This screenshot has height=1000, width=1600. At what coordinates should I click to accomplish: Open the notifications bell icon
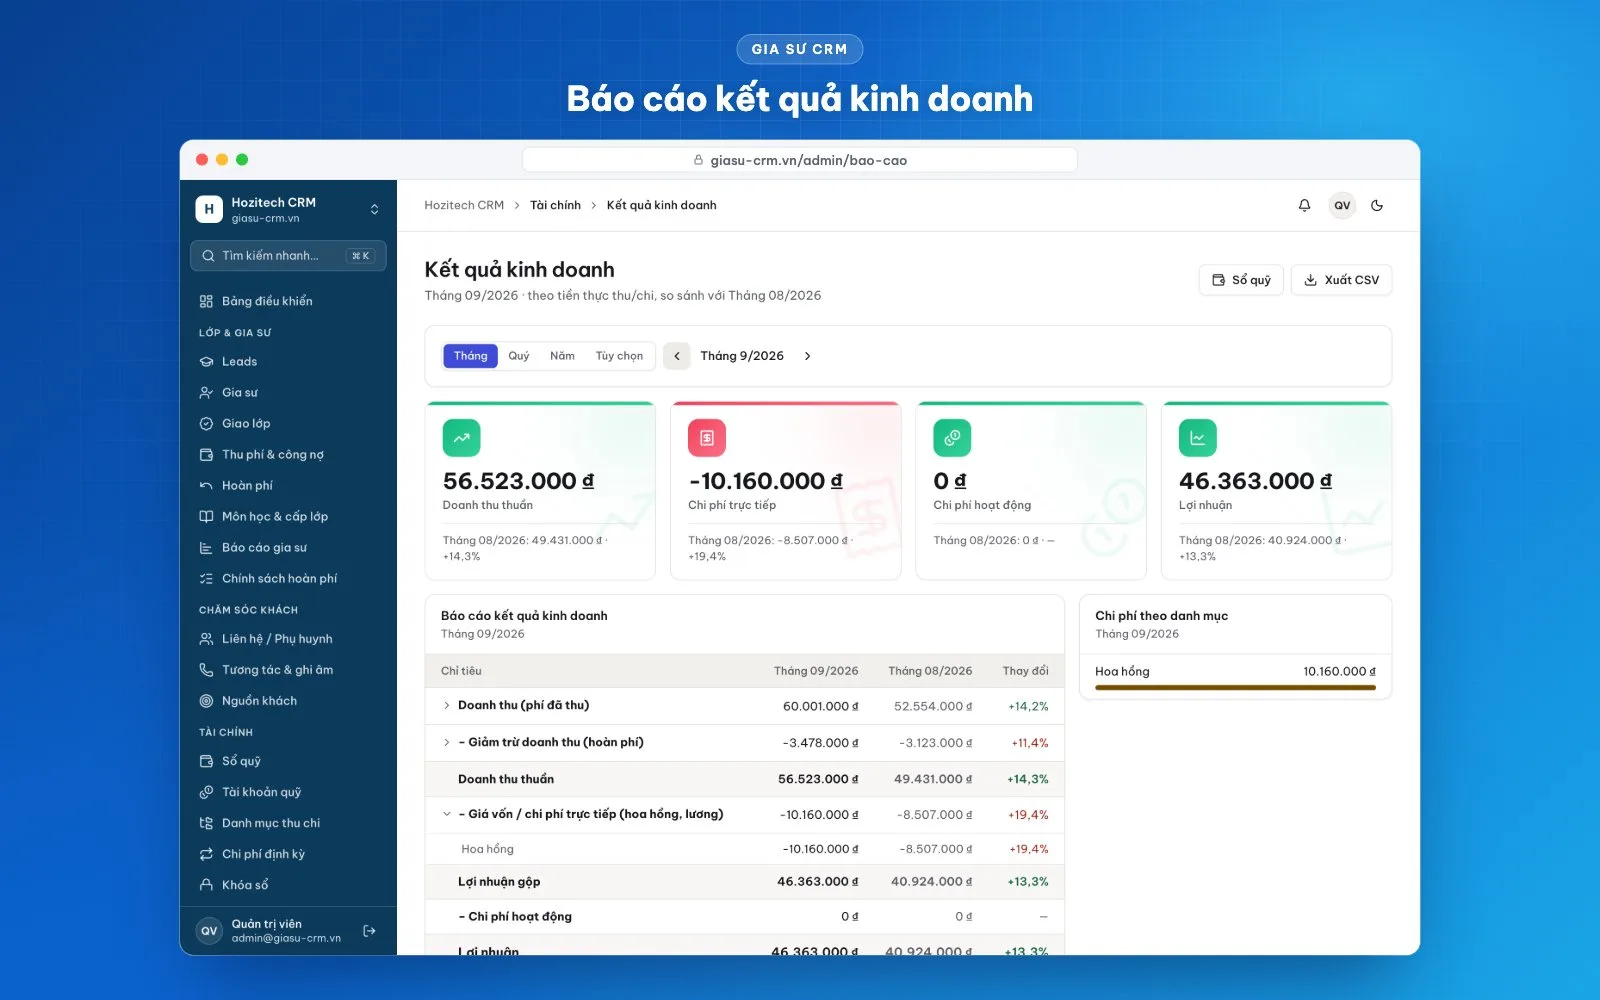point(1304,205)
